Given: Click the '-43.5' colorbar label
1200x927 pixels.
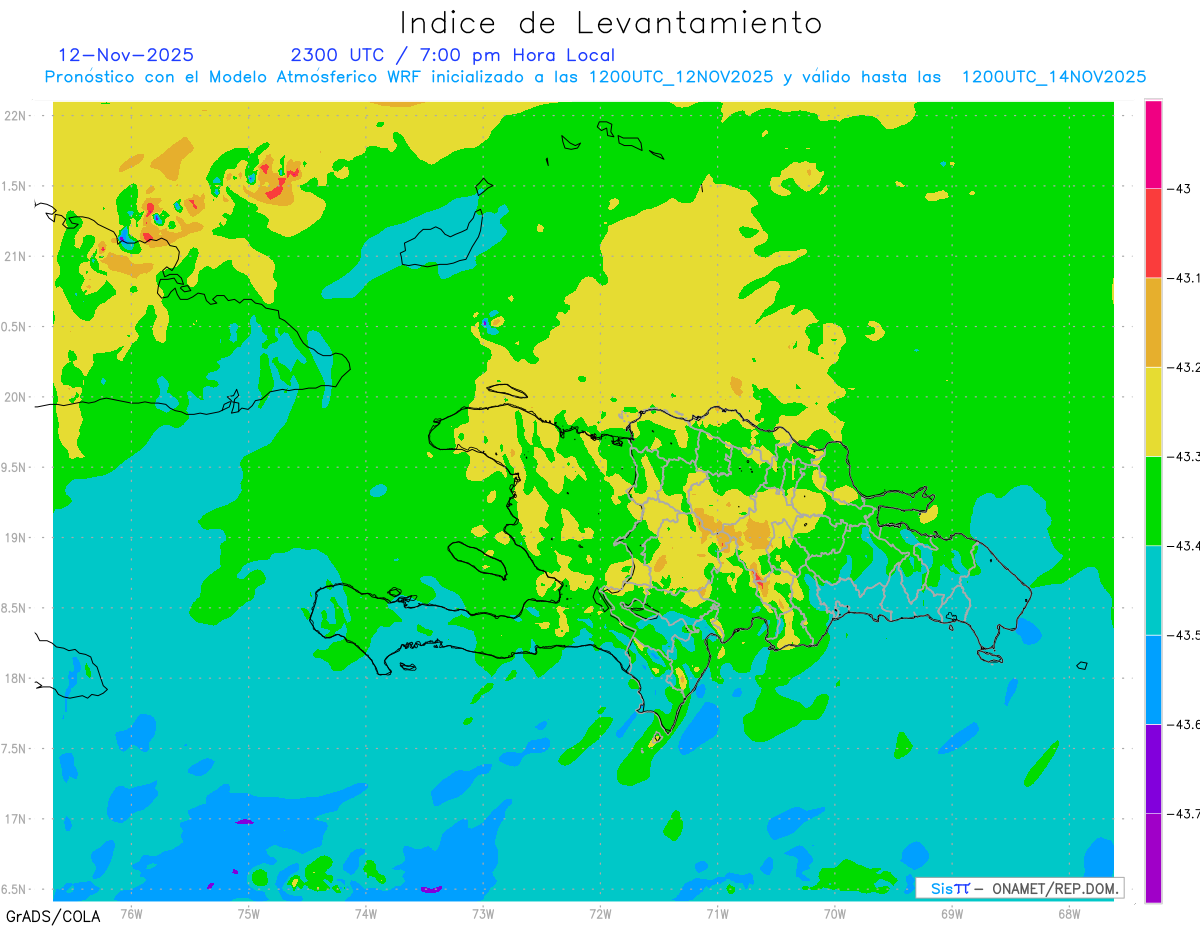Looking at the screenshot, I should point(1182,635).
